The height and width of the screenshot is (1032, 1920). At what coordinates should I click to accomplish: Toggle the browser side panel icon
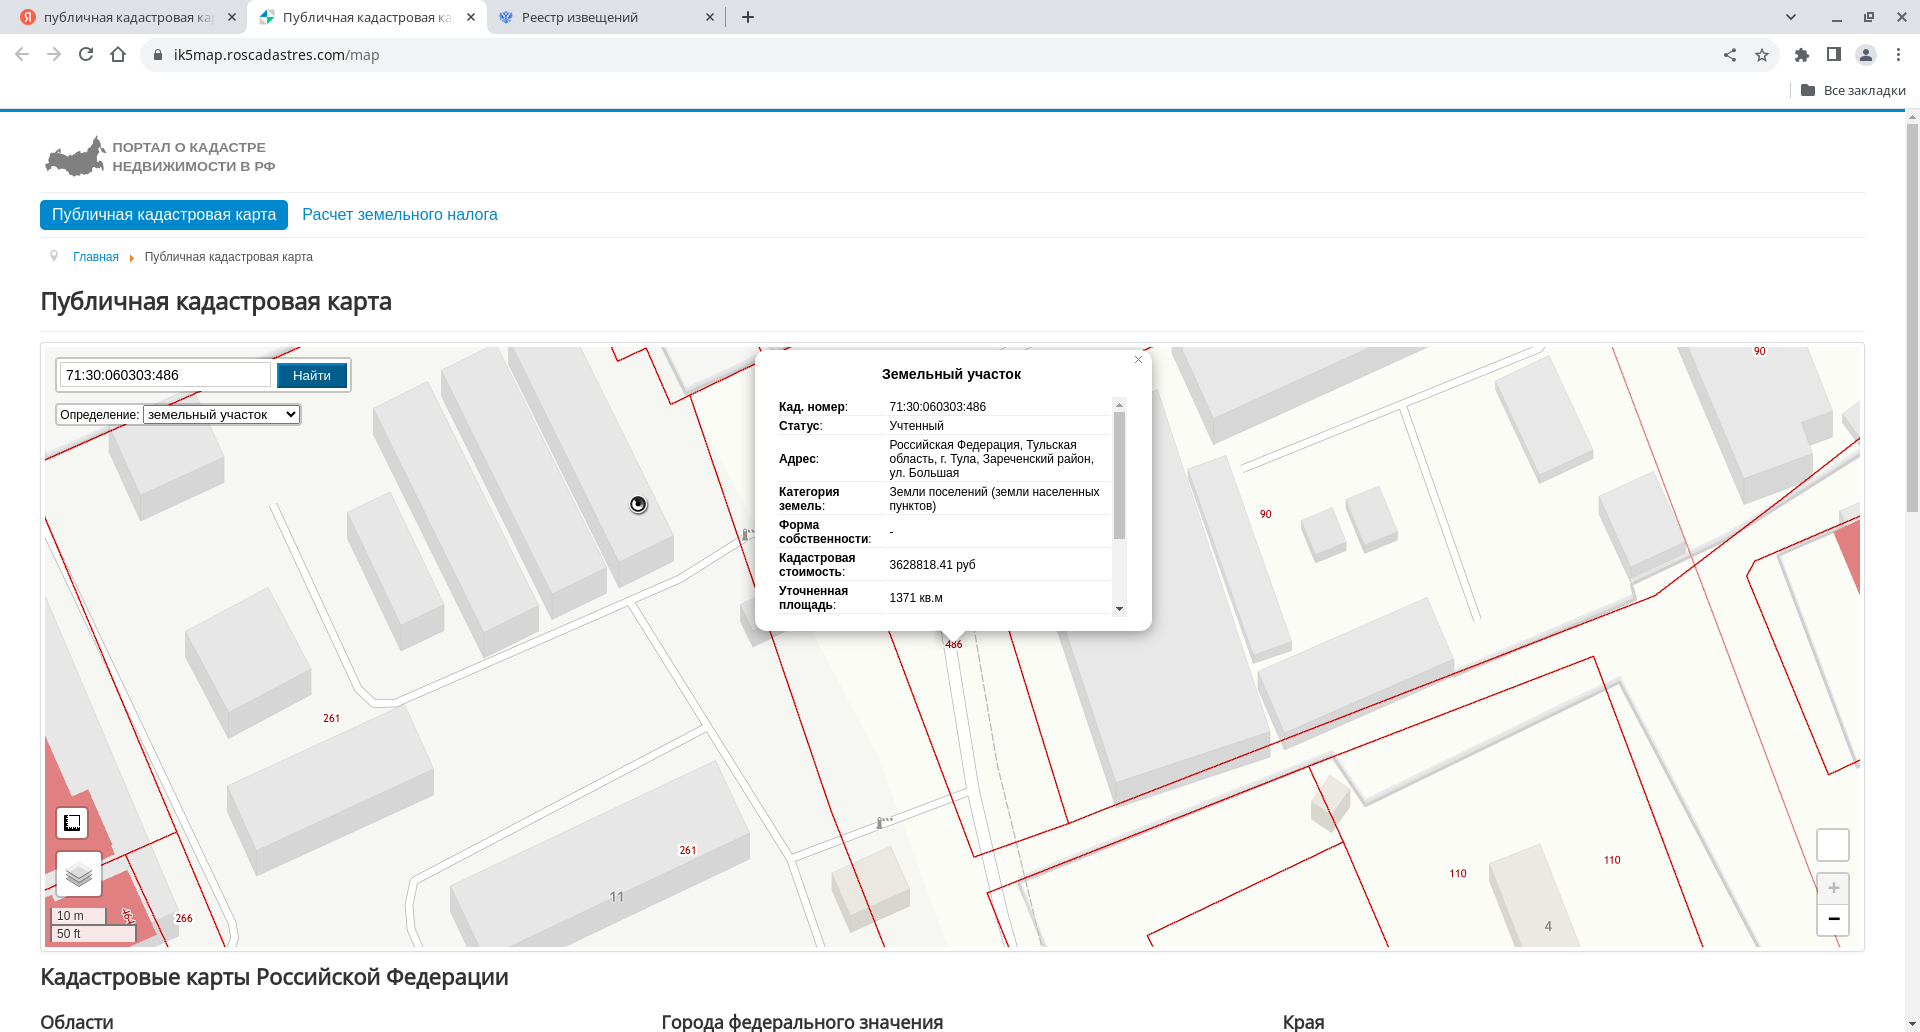(x=1834, y=55)
